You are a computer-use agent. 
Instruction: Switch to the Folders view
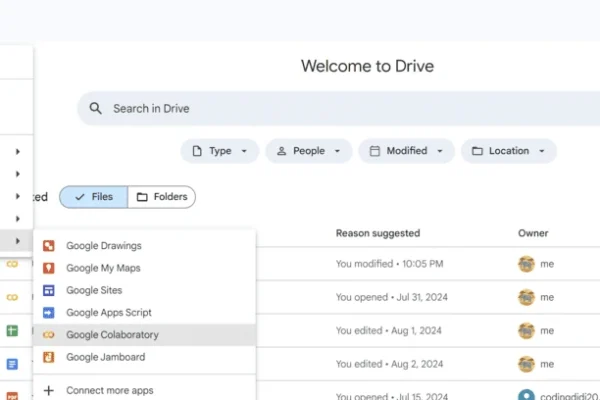click(x=162, y=197)
